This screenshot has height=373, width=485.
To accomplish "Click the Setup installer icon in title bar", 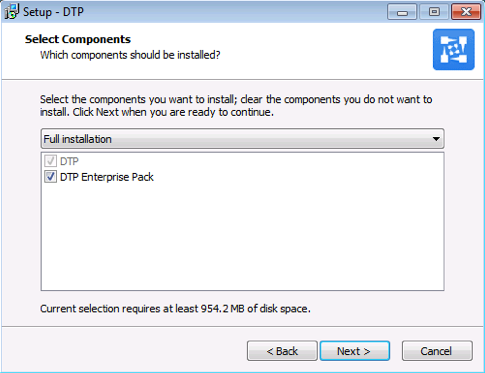I will (x=11, y=12).
